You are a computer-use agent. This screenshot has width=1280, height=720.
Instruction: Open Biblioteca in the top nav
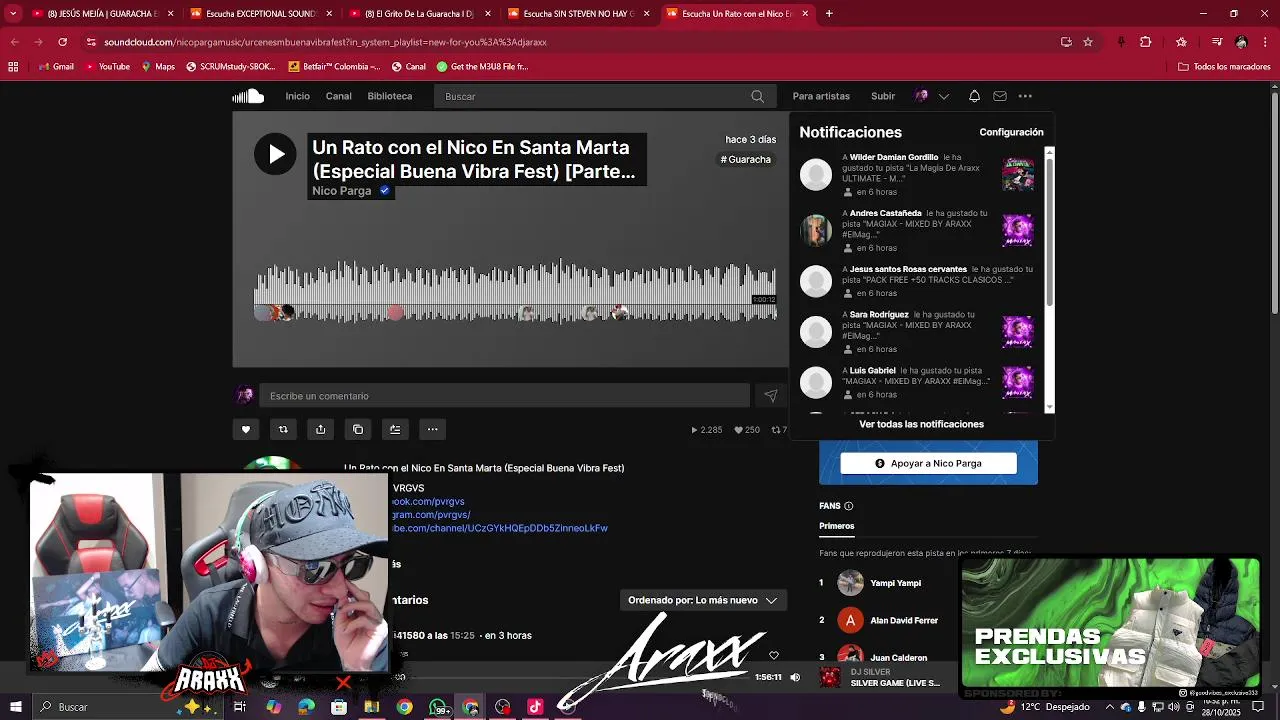click(x=389, y=96)
